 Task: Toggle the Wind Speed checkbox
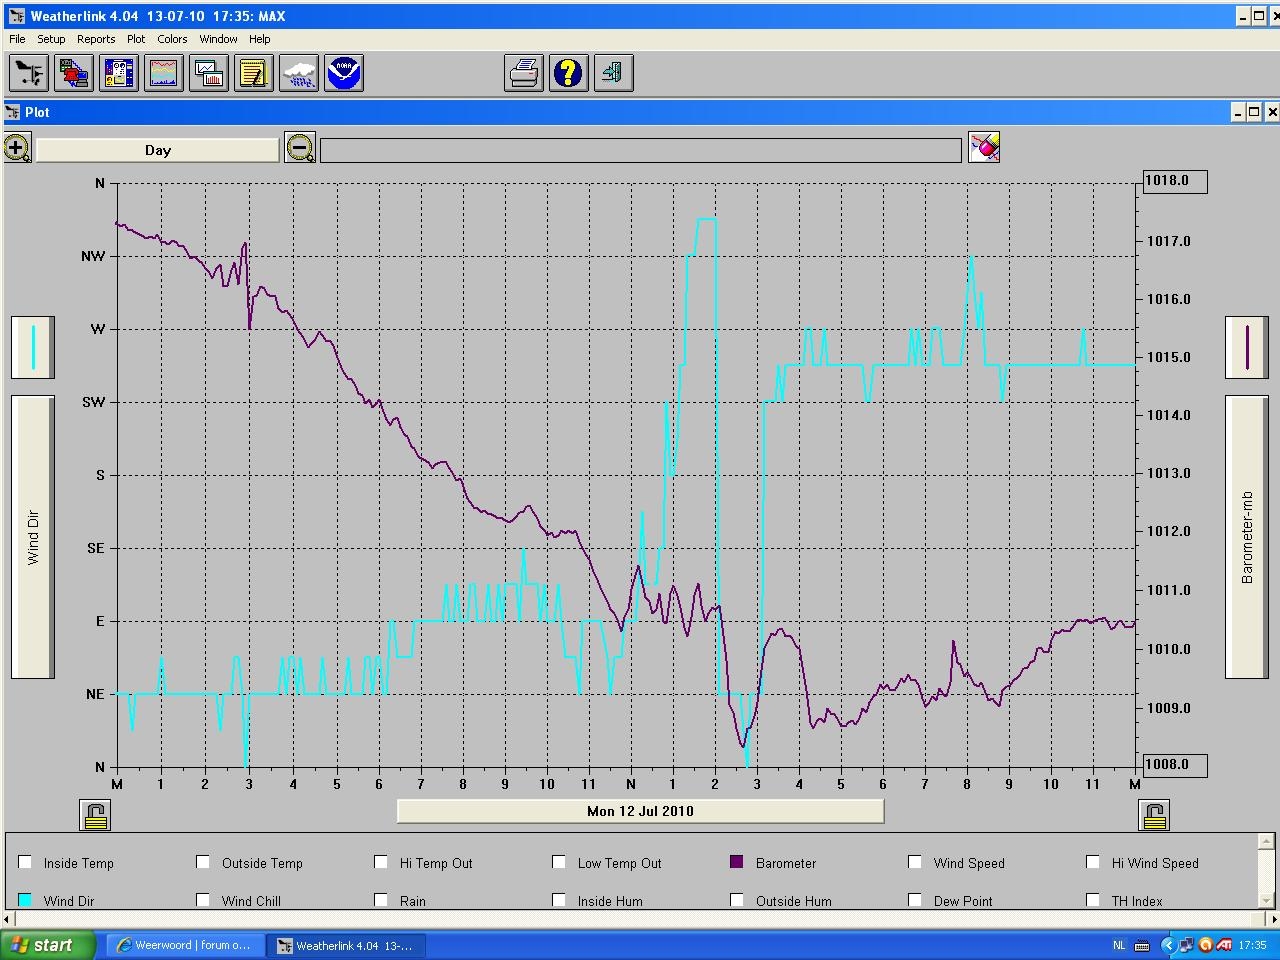pyautogui.click(x=914, y=862)
